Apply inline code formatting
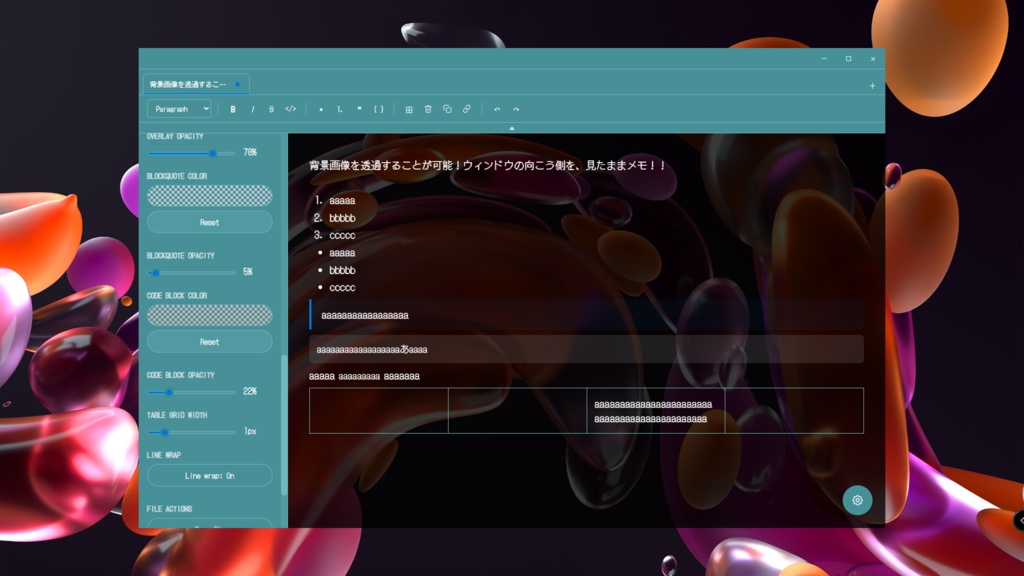This screenshot has height=576, width=1024. click(291, 109)
